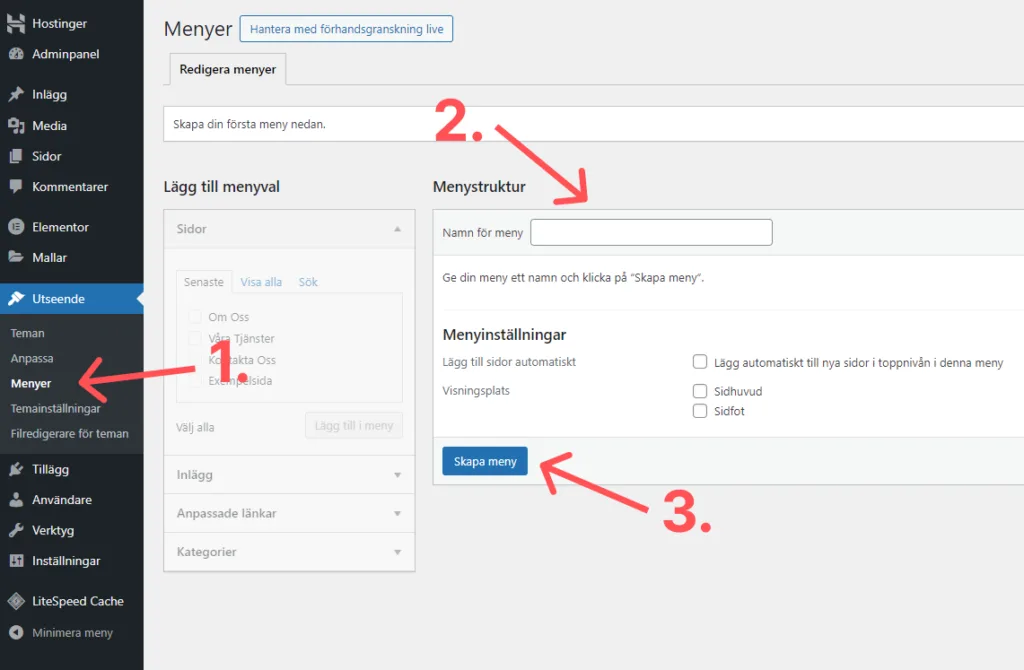This screenshot has width=1024, height=670.
Task: Select the Exempelsida page label
Action: pos(240,381)
